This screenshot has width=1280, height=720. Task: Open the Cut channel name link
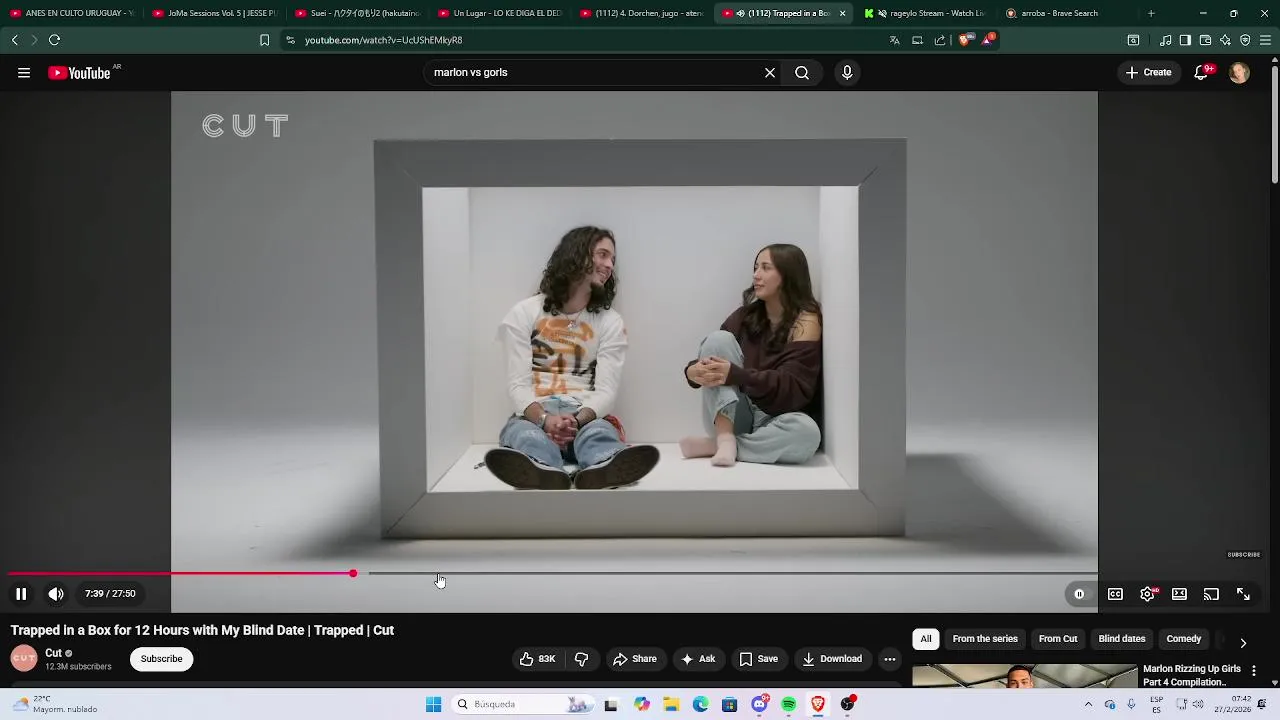[x=53, y=653]
